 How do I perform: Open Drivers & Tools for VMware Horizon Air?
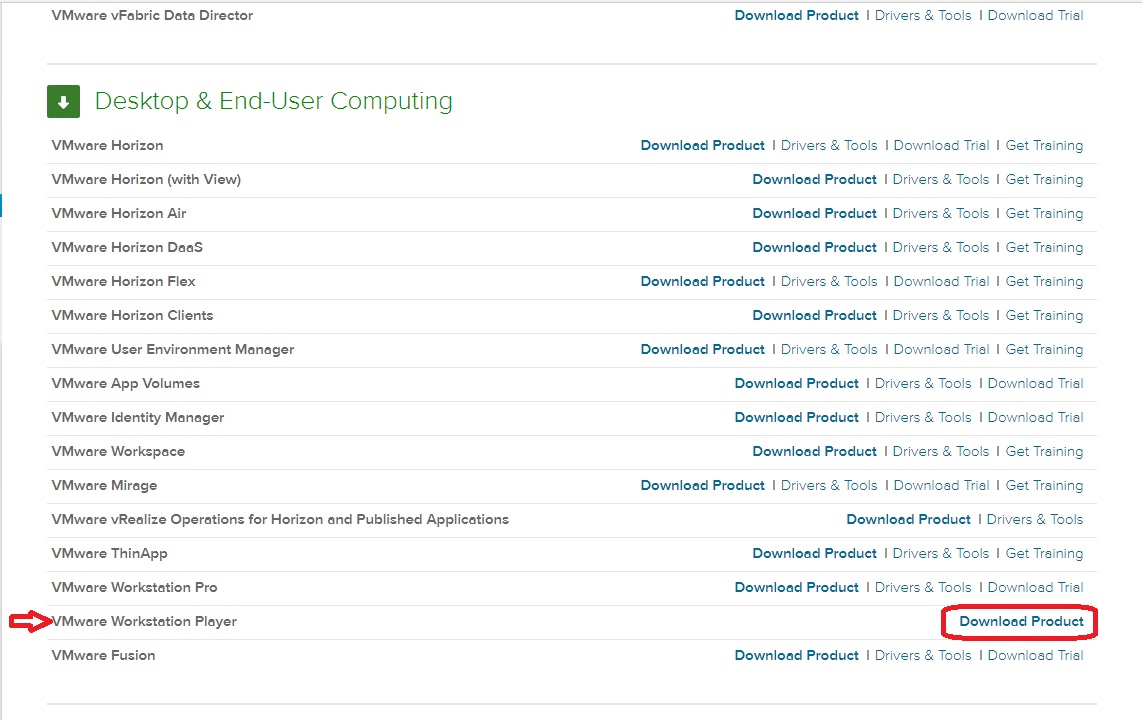(941, 213)
